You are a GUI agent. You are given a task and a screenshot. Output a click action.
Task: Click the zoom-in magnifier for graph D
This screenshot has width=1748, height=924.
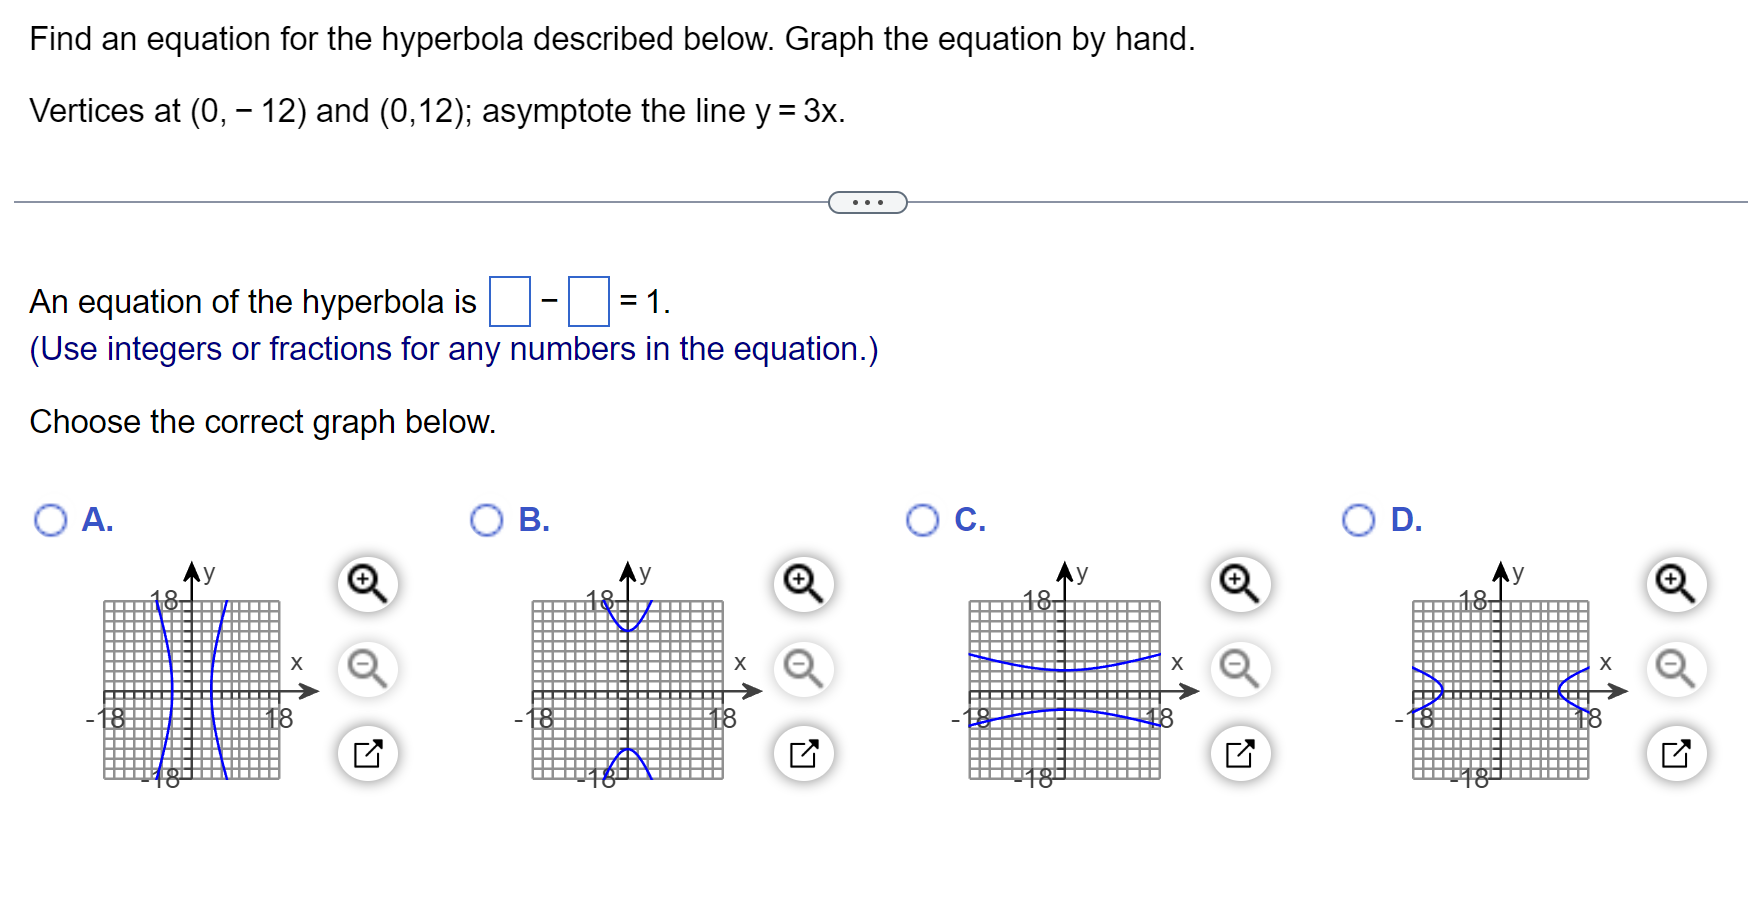pos(1675,584)
